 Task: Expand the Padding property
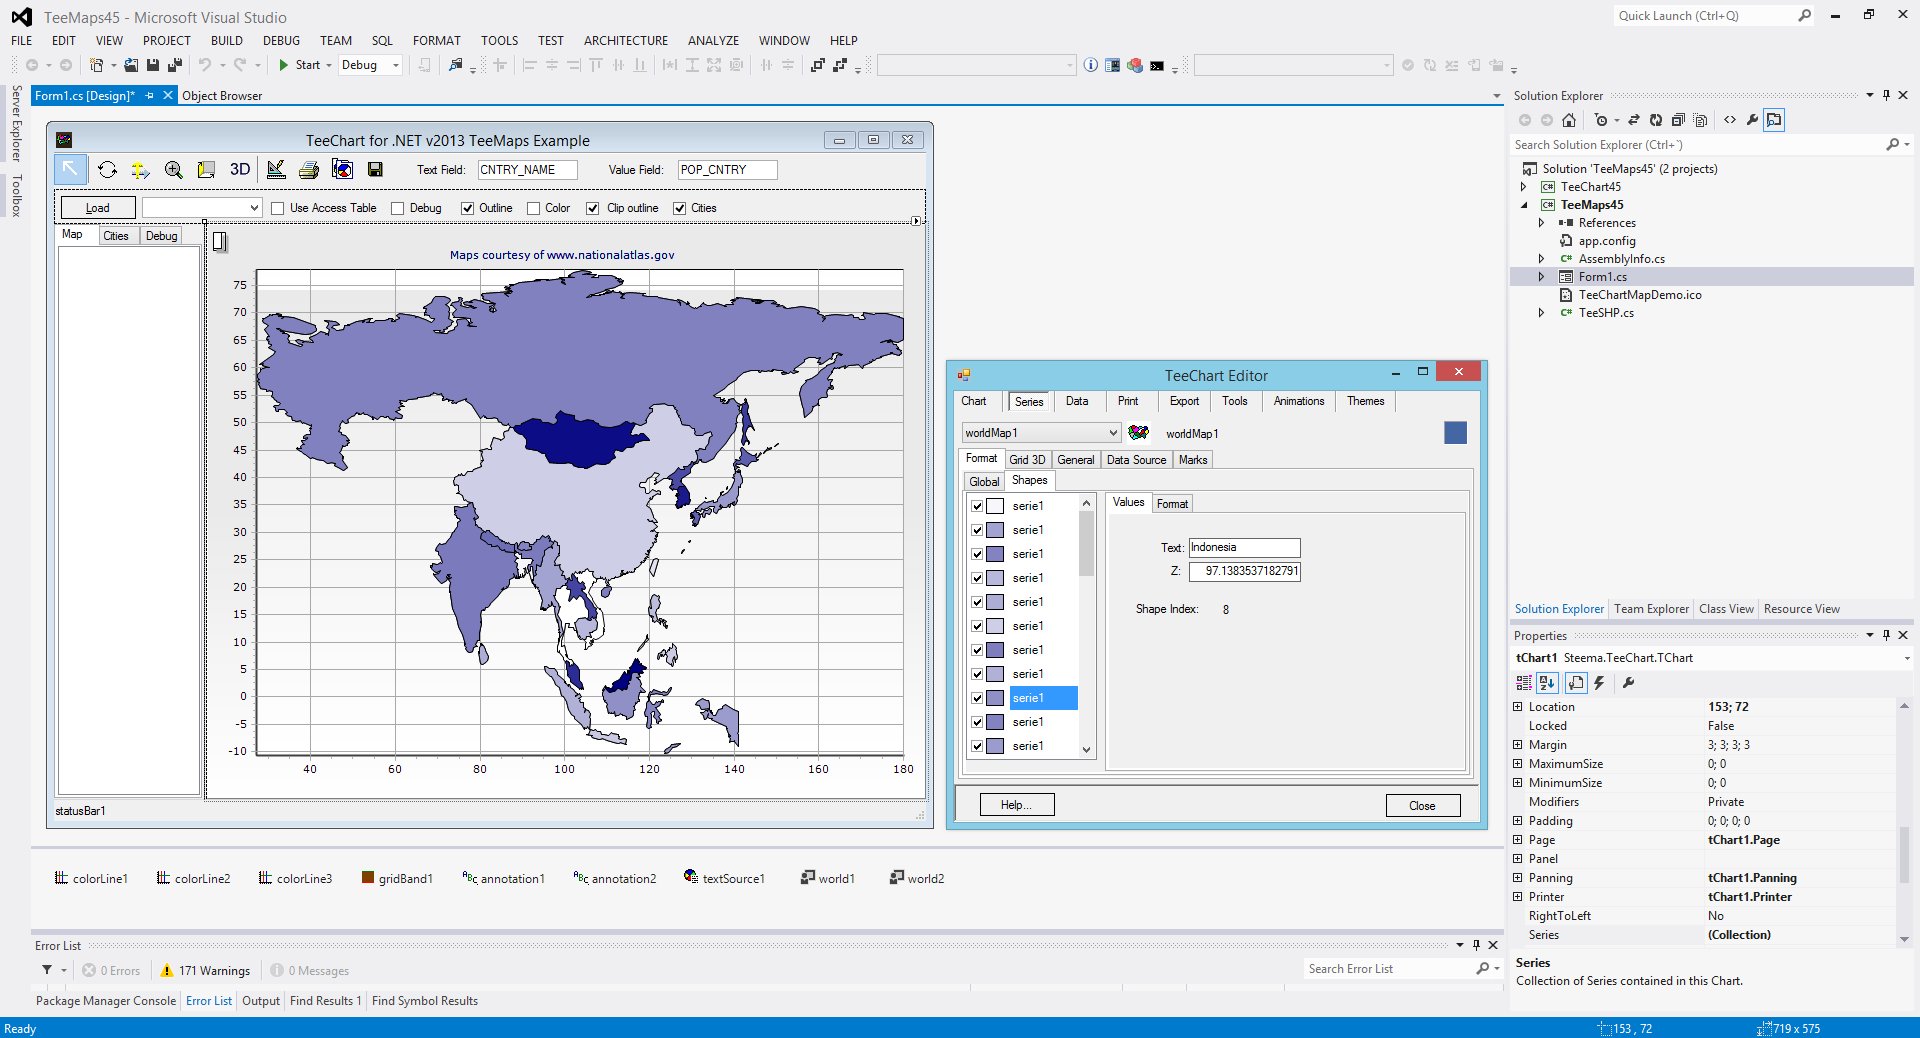click(1518, 821)
